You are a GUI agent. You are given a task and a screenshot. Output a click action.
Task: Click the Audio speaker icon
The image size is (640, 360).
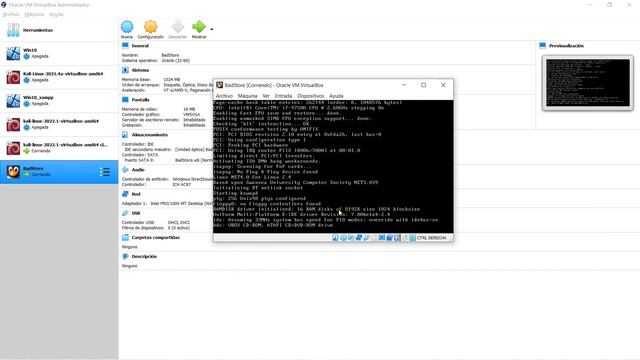(x=125, y=169)
